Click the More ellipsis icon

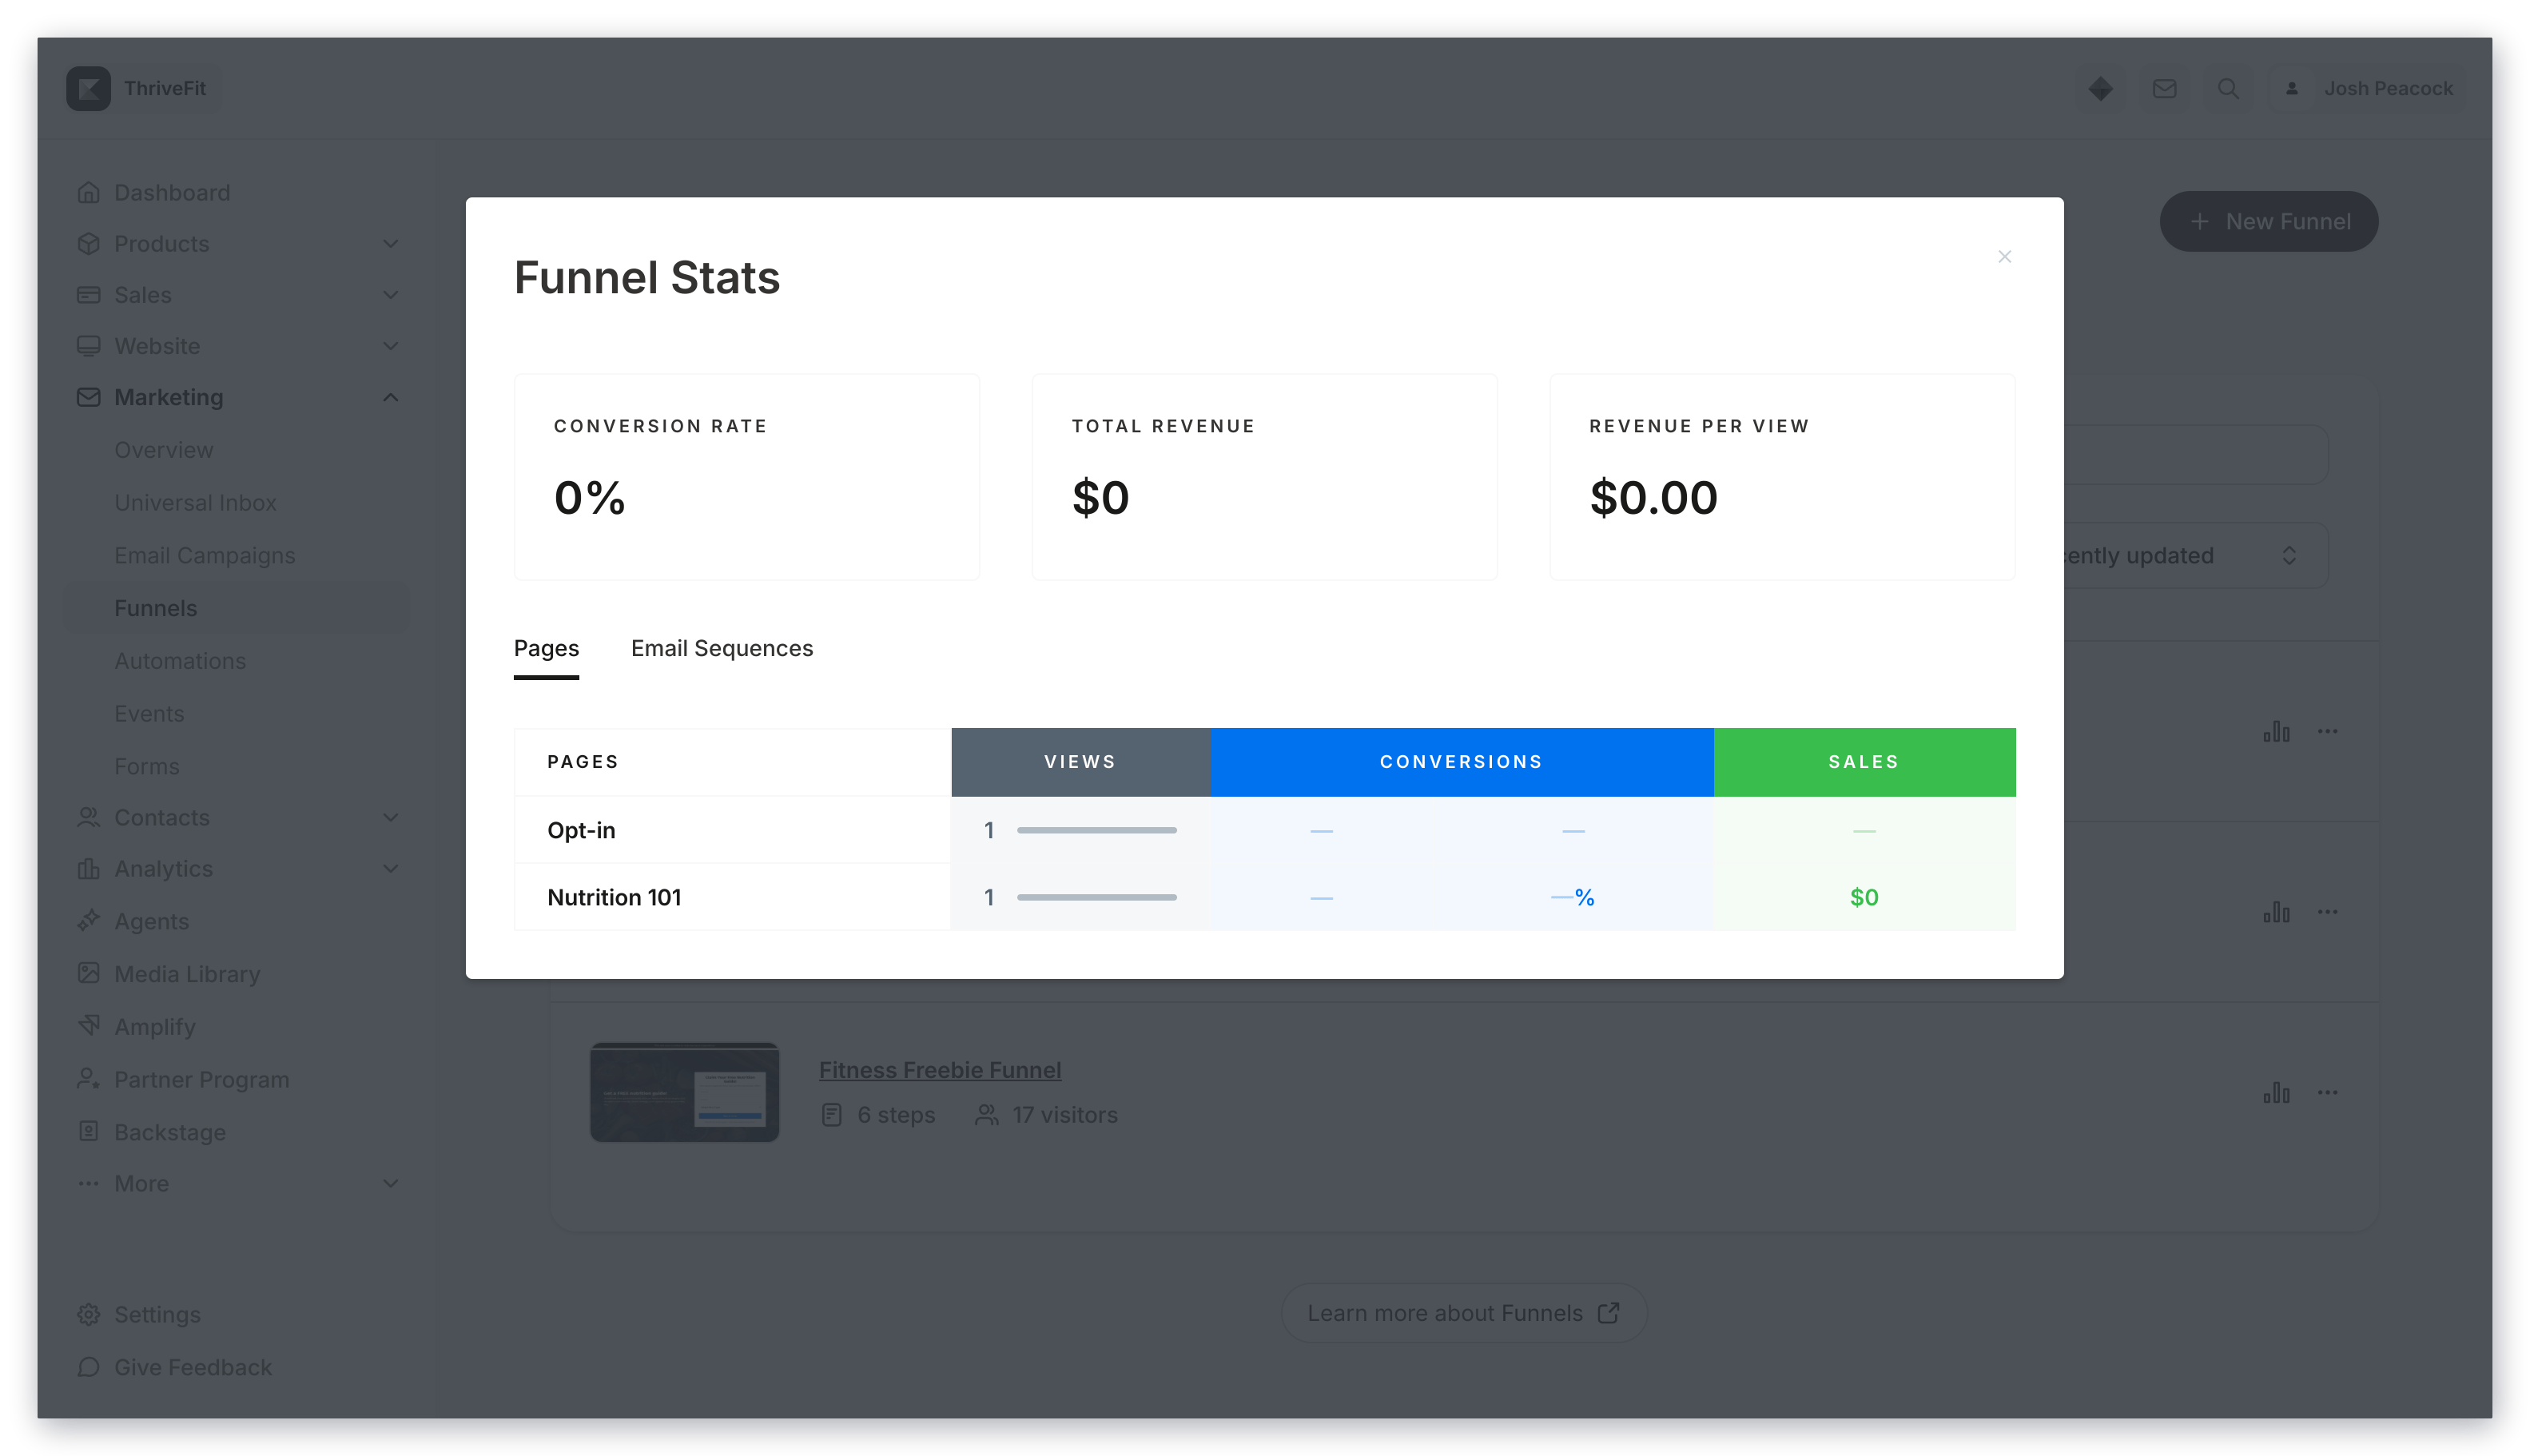[88, 1183]
